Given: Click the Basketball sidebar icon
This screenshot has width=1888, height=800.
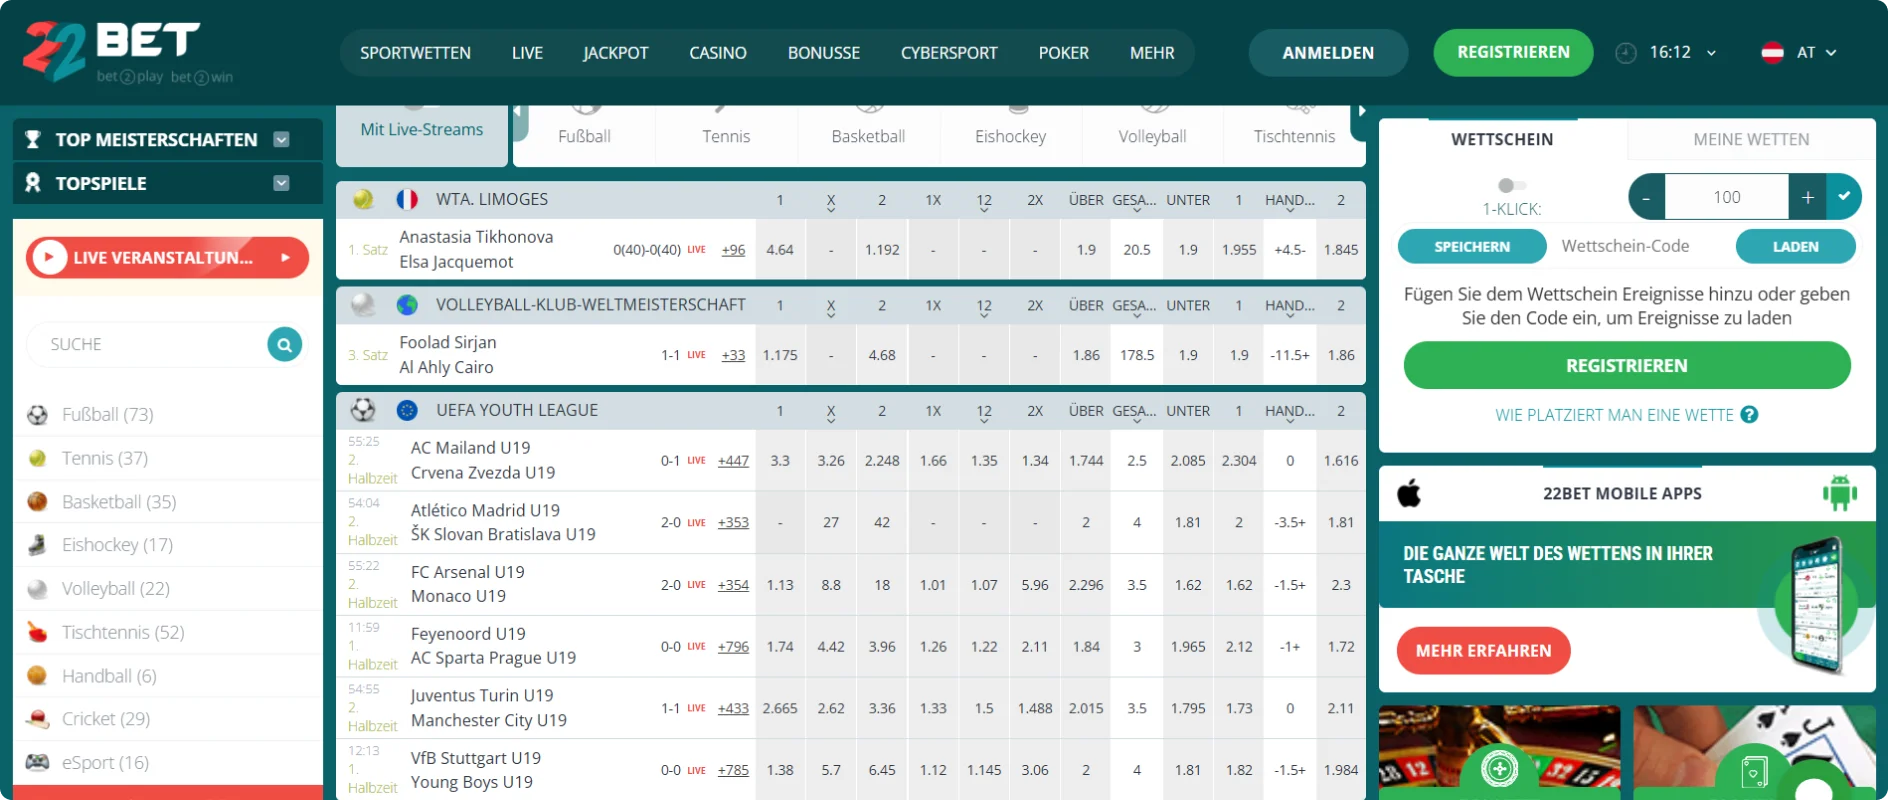Looking at the screenshot, I should click(37, 502).
